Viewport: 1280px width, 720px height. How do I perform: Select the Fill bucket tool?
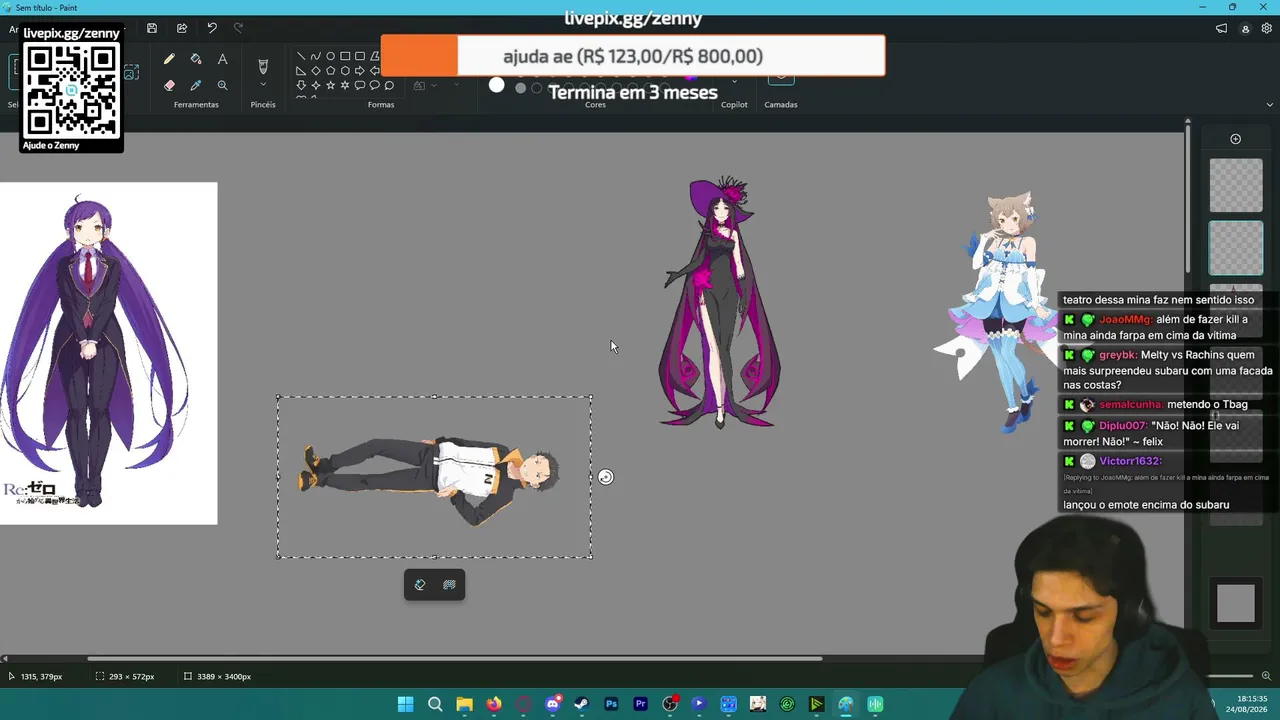(196, 60)
